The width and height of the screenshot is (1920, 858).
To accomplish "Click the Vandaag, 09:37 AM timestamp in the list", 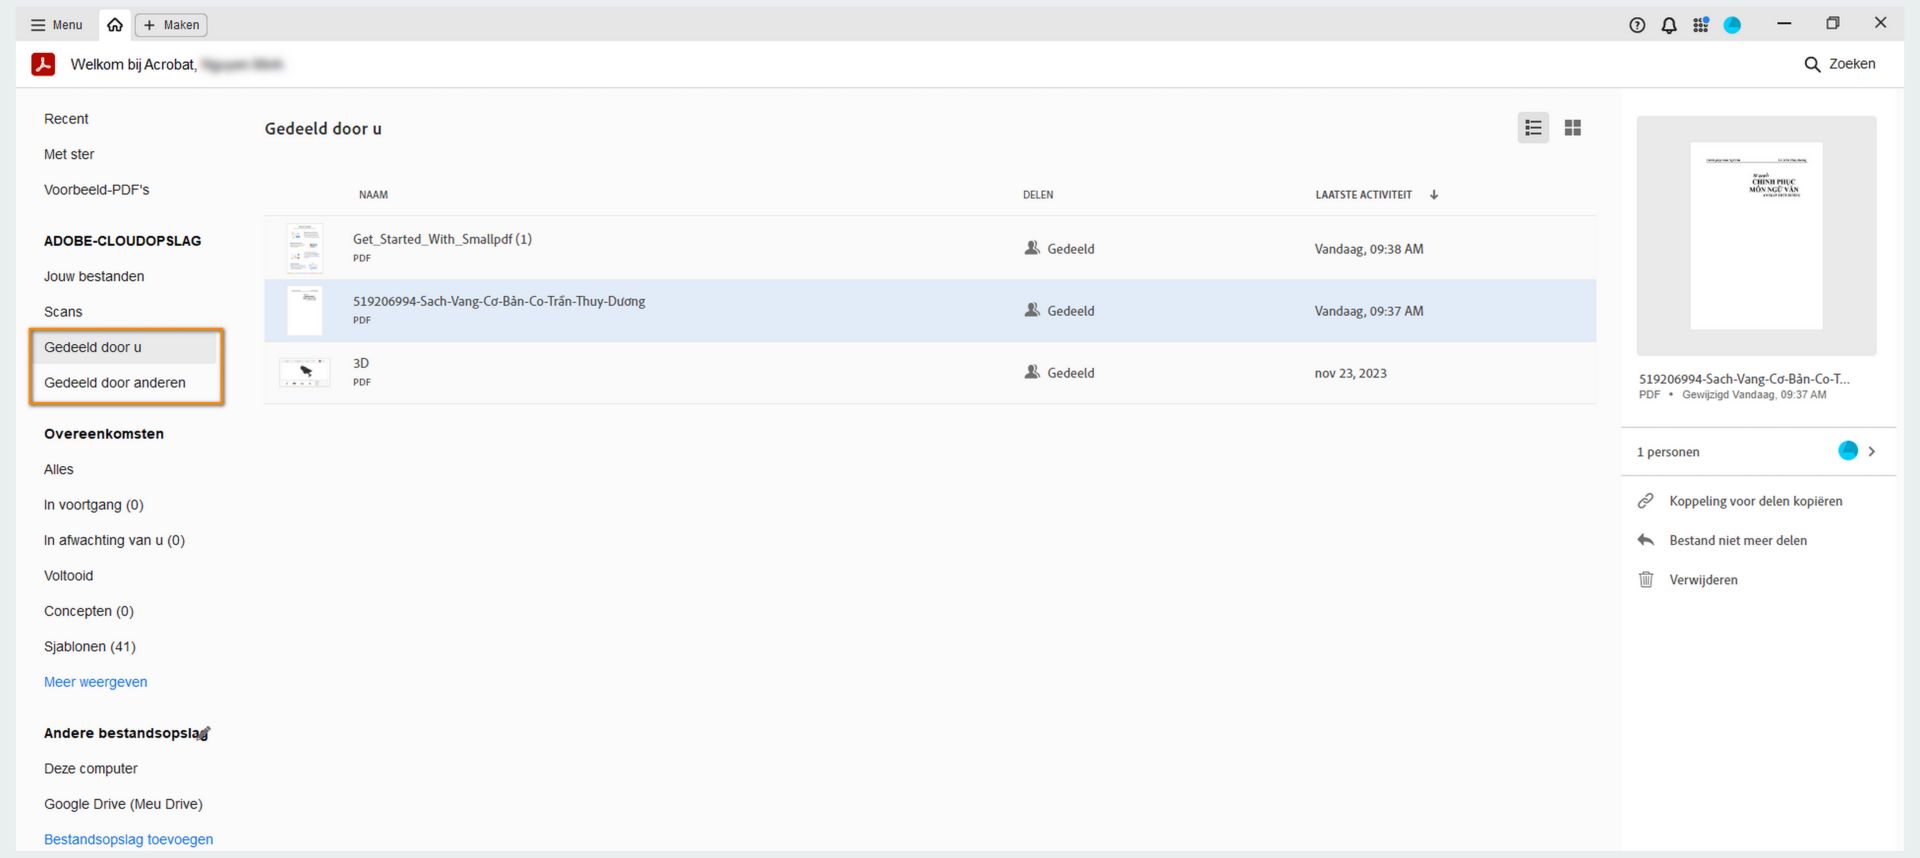I will click(x=1369, y=311).
